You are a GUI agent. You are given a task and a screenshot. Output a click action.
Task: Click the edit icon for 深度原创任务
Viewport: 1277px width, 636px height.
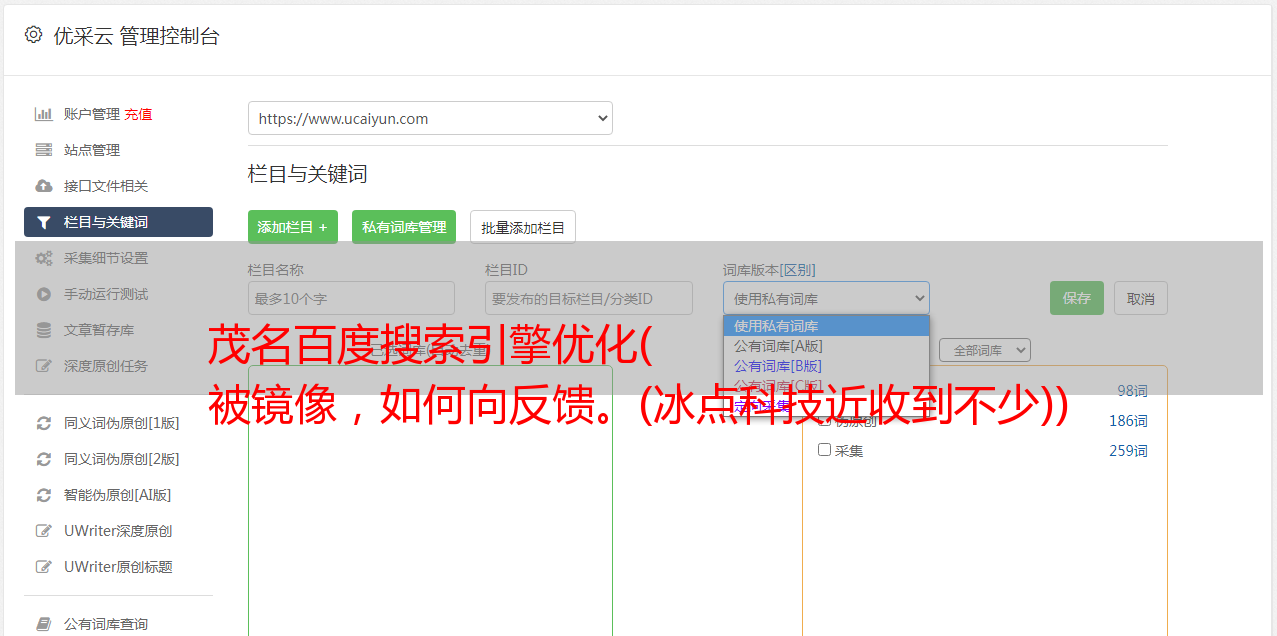pyautogui.click(x=43, y=366)
